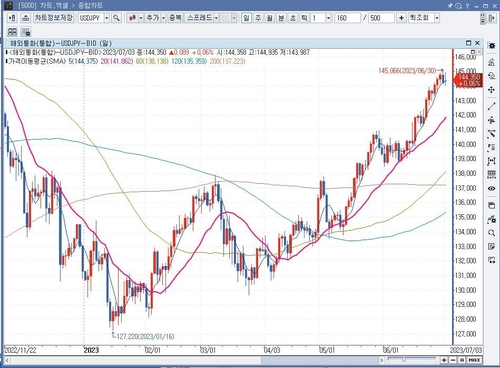500x368 pixels.
Task: Click the right panel toggle toolbar icon
Action: pyautogui.click(x=491, y=18)
